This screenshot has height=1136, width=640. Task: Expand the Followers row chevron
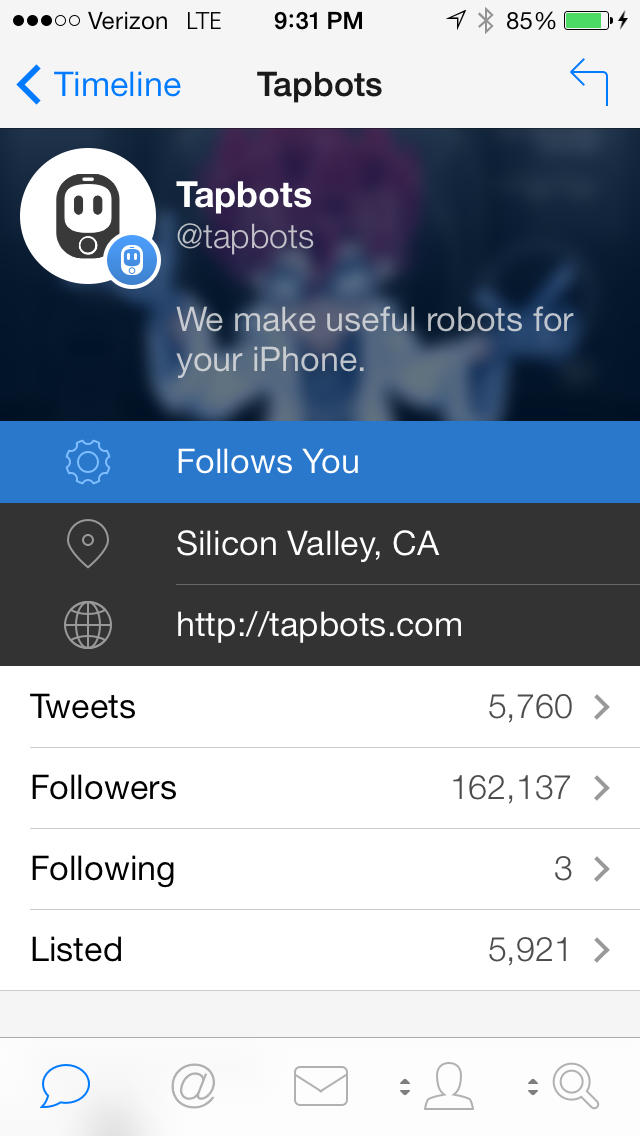601,788
